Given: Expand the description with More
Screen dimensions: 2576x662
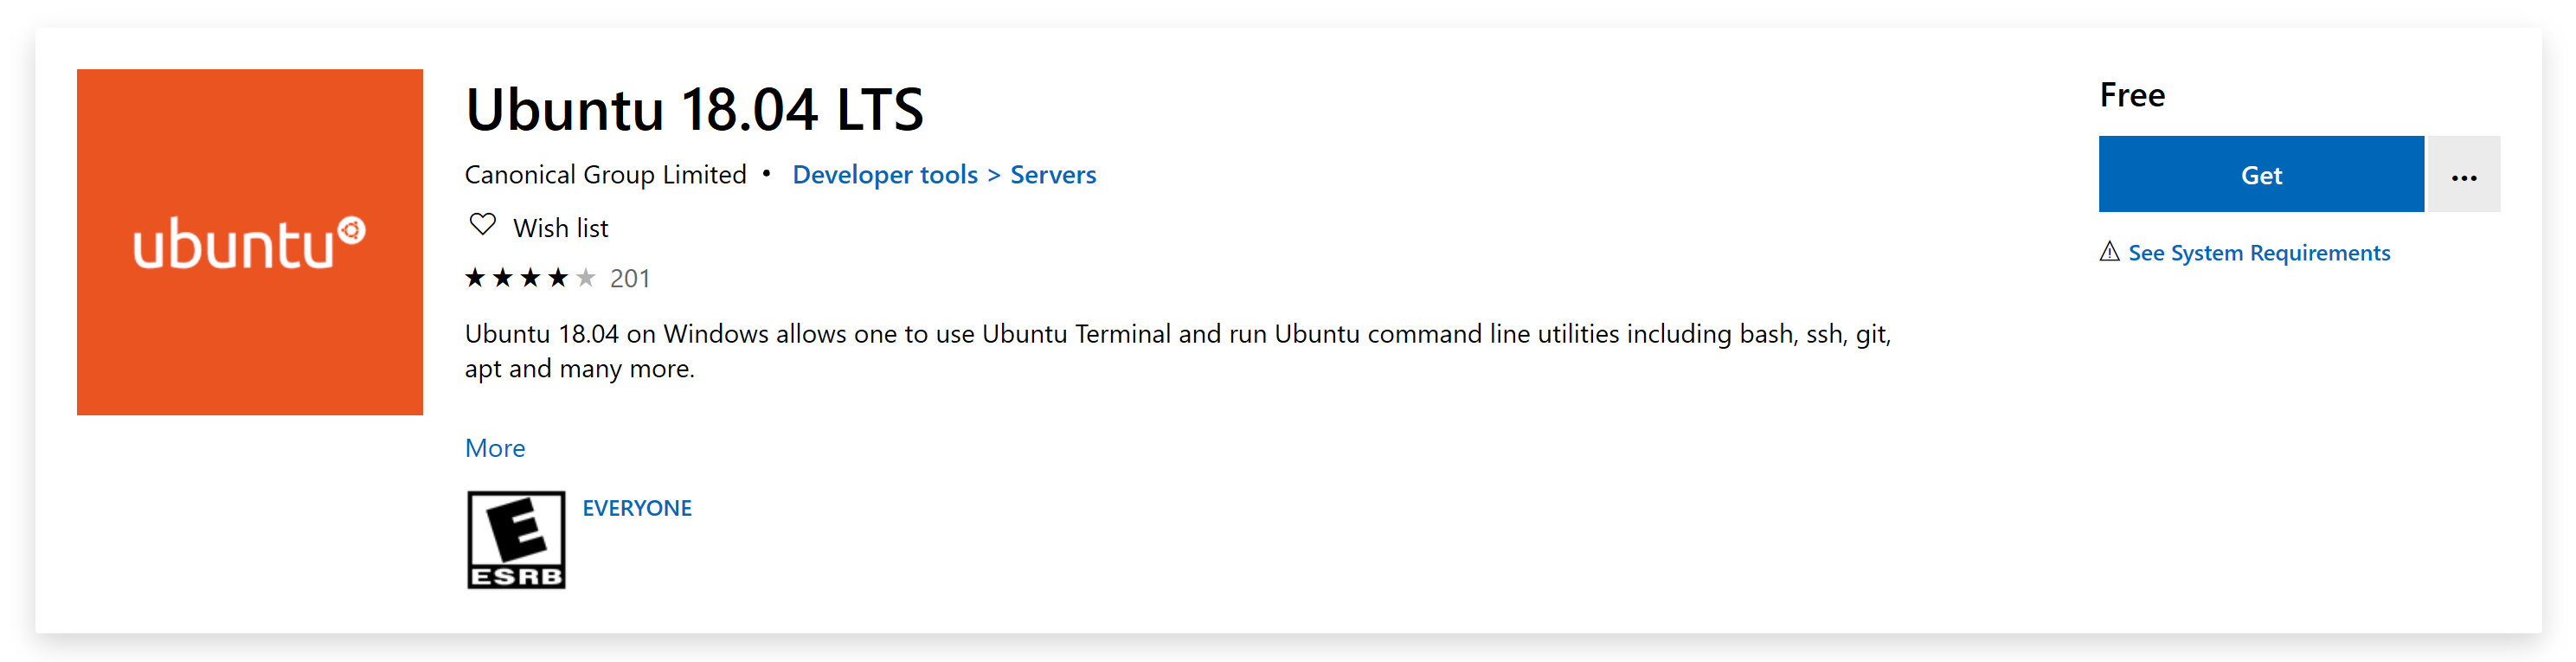Looking at the screenshot, I should click(494, 448).
